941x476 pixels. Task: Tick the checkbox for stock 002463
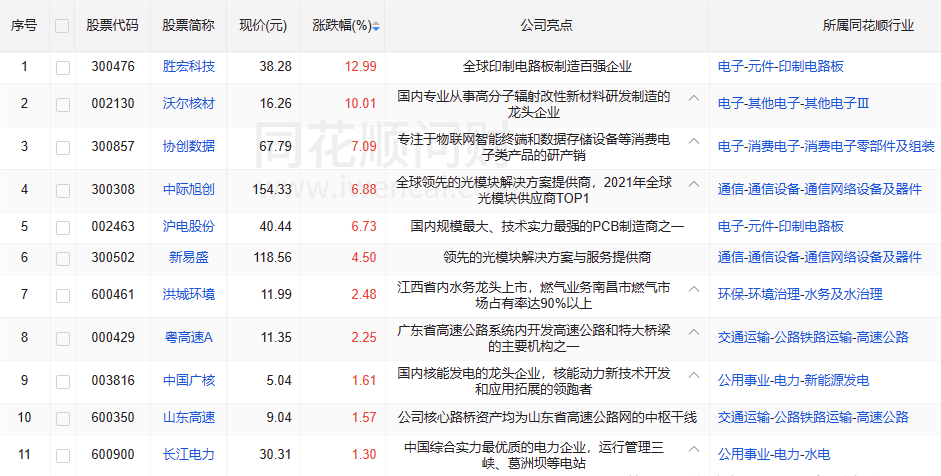coord(63,227)
